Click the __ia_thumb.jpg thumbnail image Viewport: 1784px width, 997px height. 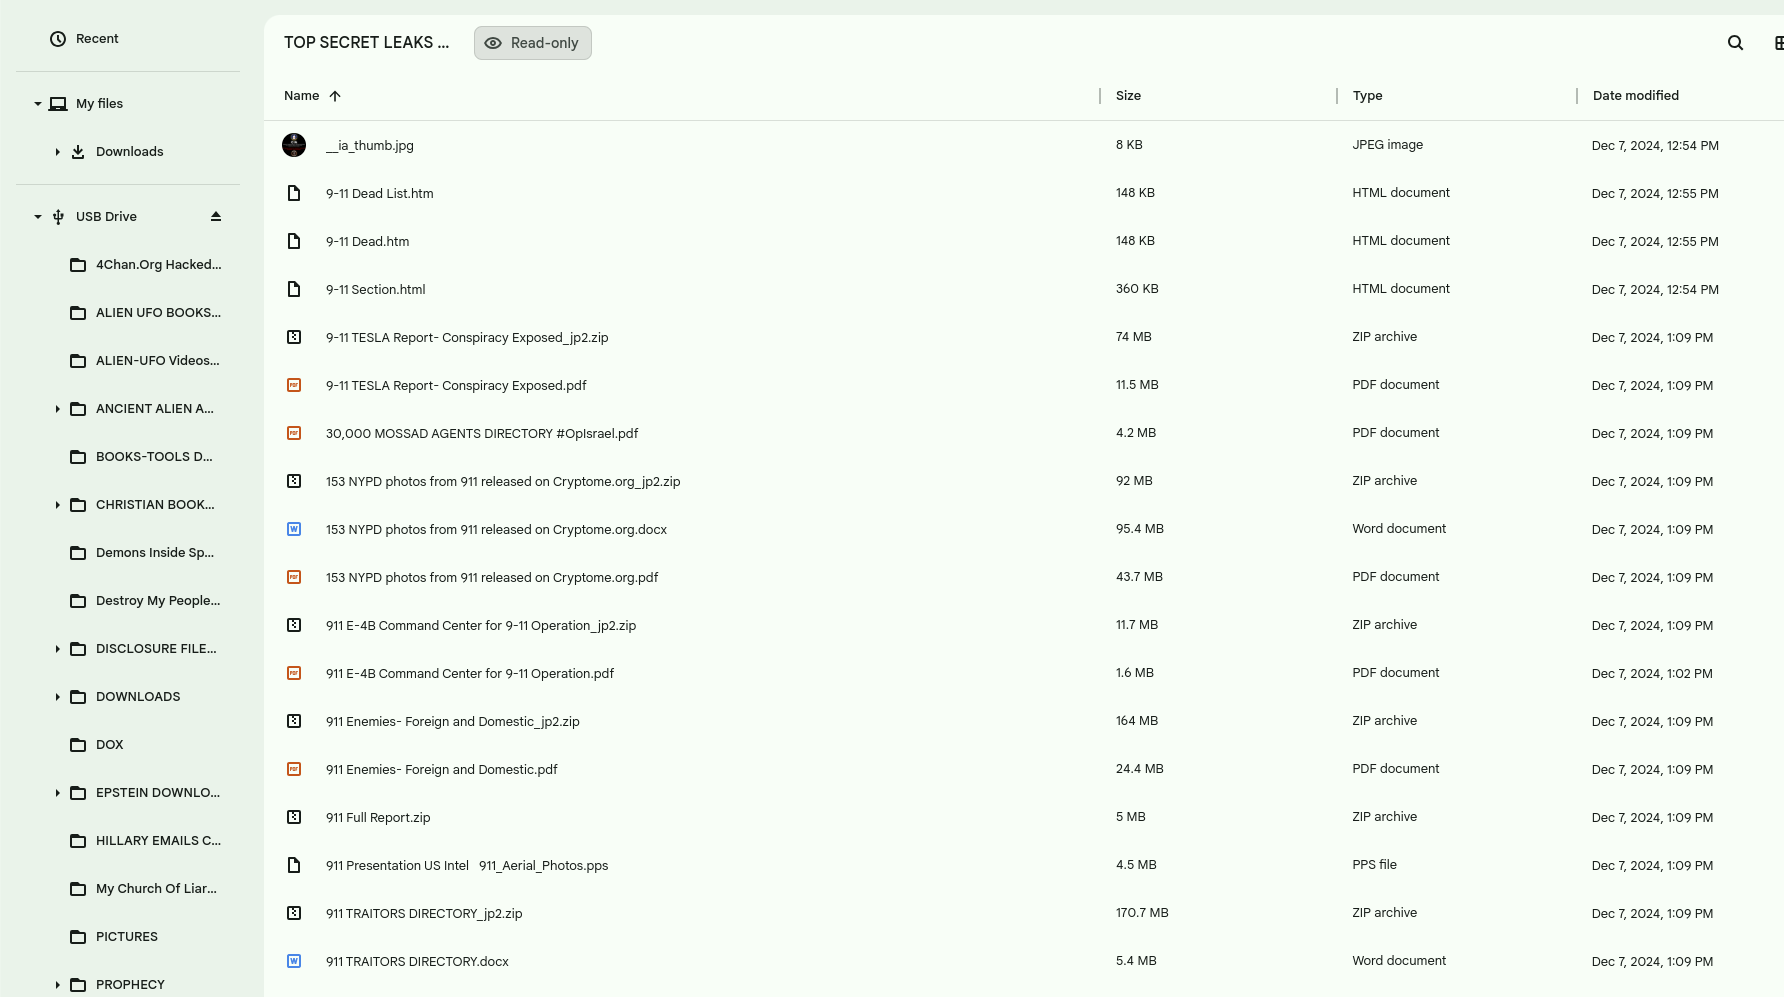tap(294, 145)
